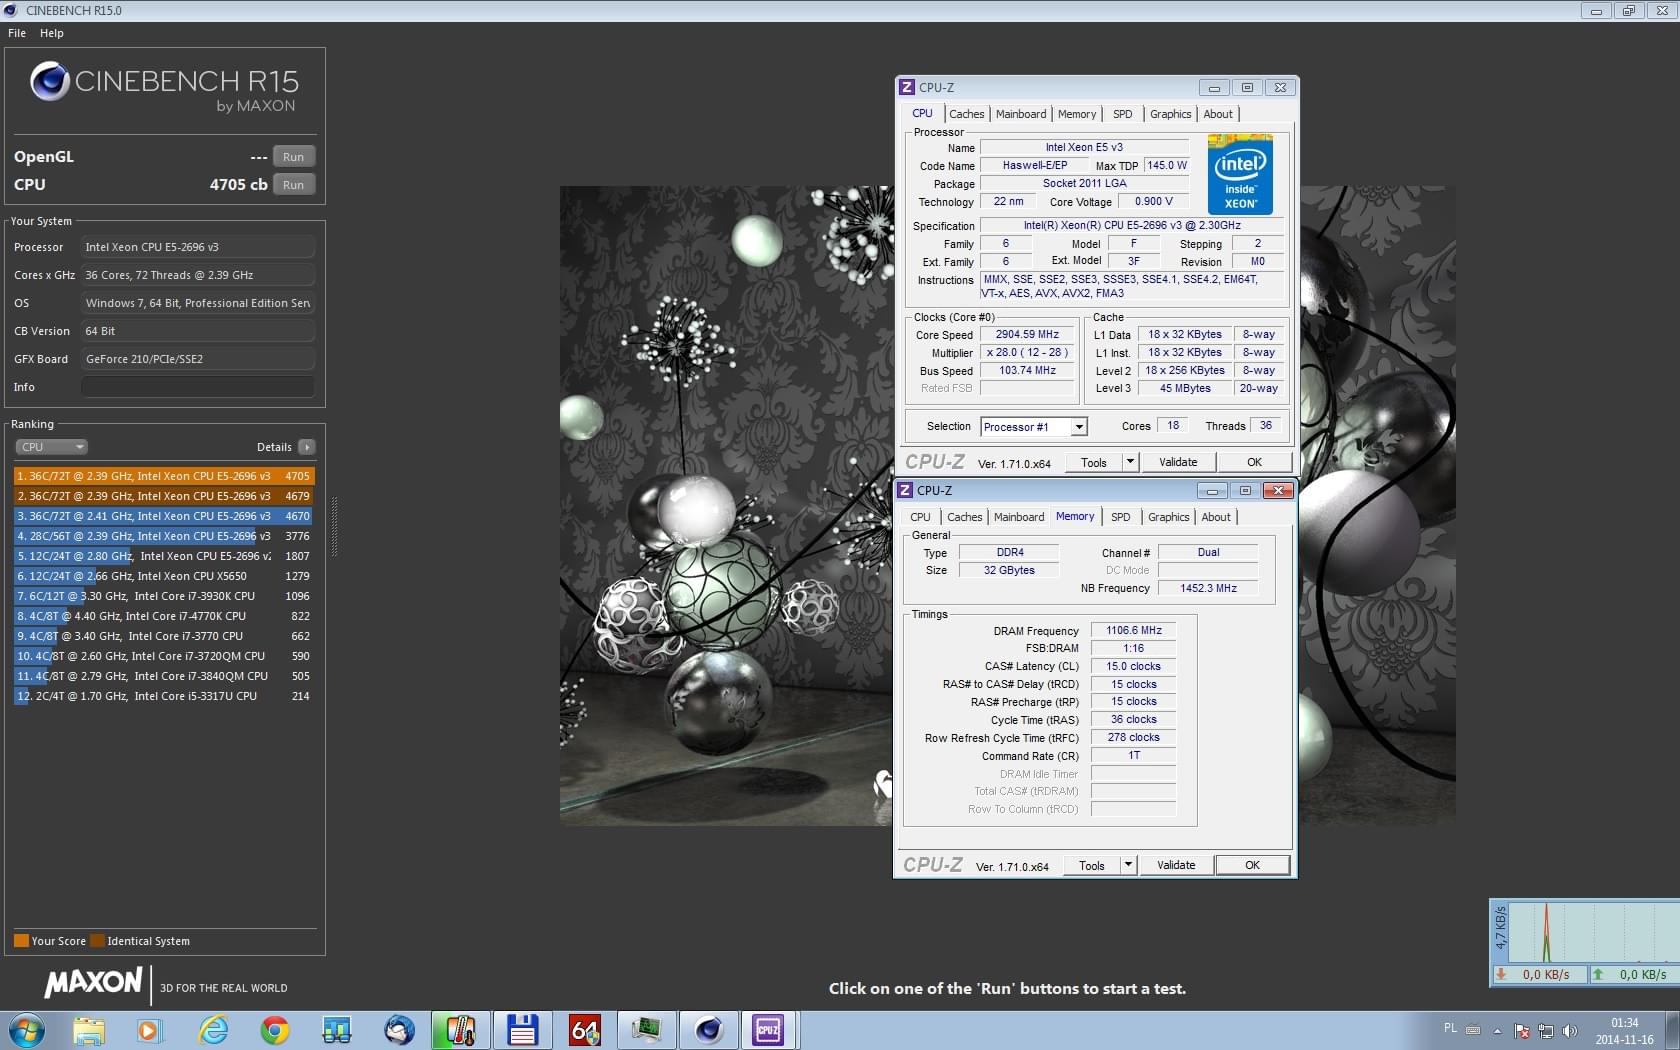This screenshot has height=1050, width=1680.
Task: Open CPU-Z from the taskbar
Action: coord(768,1030)
